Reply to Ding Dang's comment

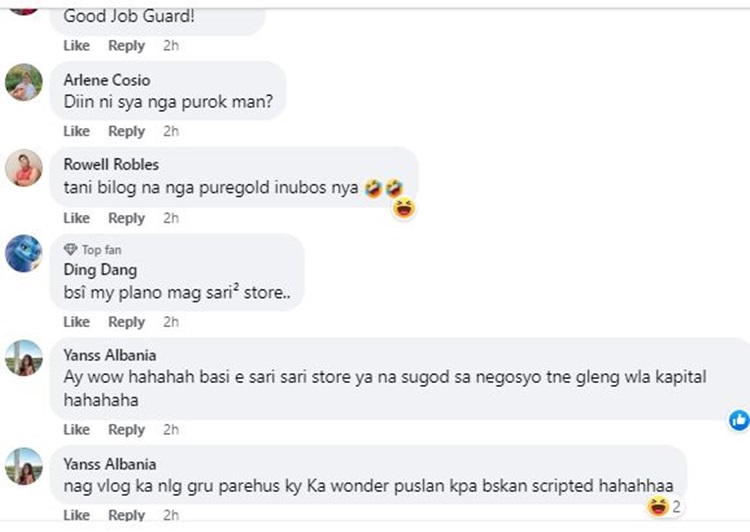pos(126,322)
